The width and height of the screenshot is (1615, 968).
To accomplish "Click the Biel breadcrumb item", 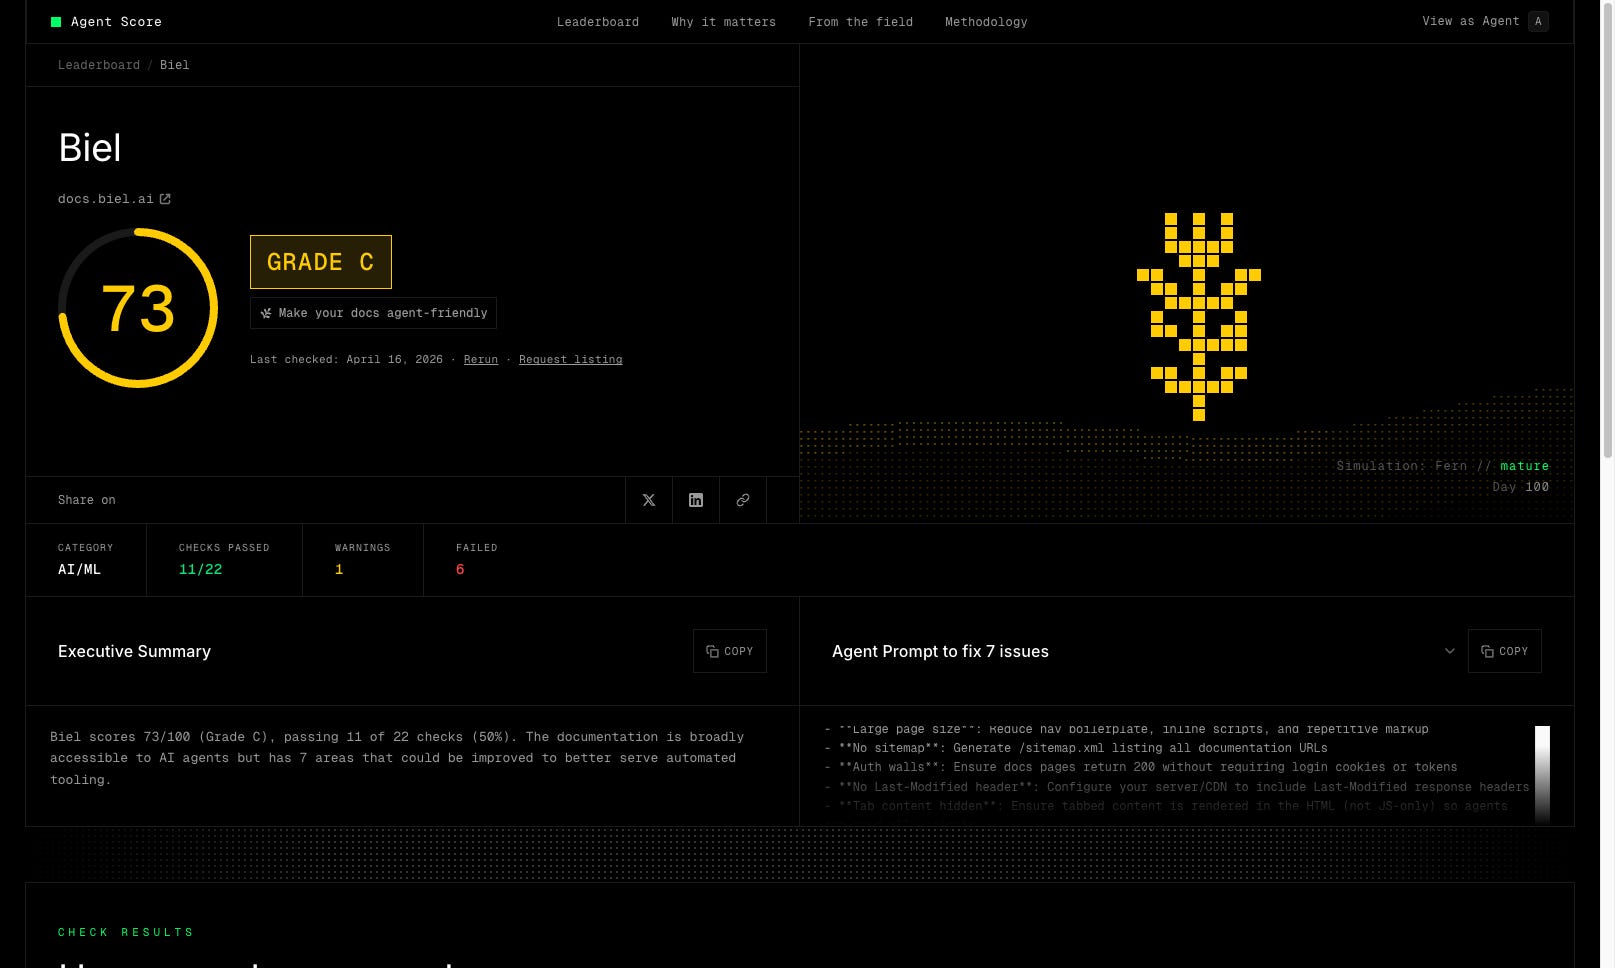I will (174, 65).
